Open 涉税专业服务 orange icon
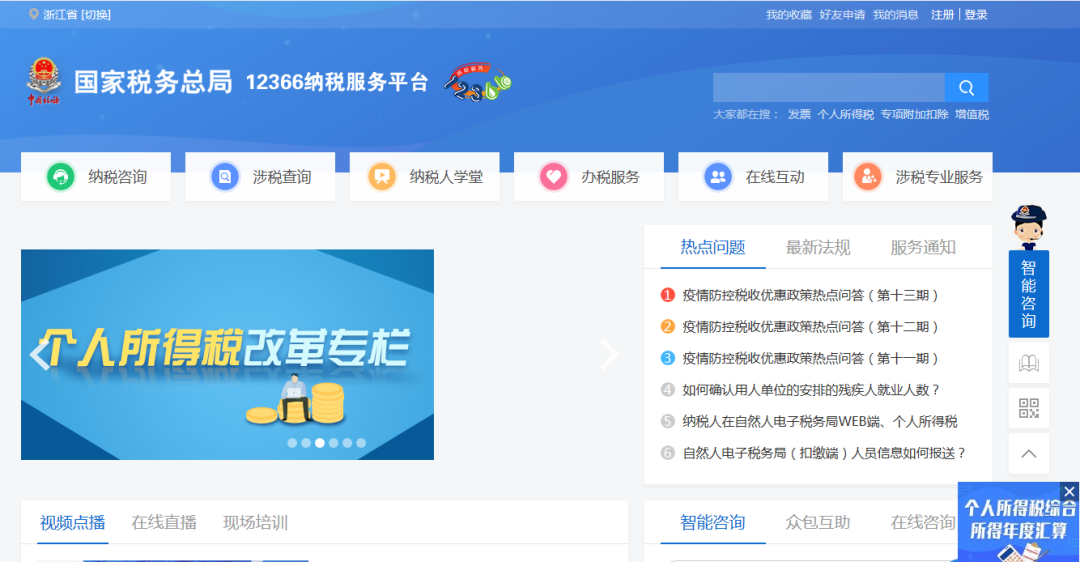Screen dimensions: 1080x562 [867, 177]
